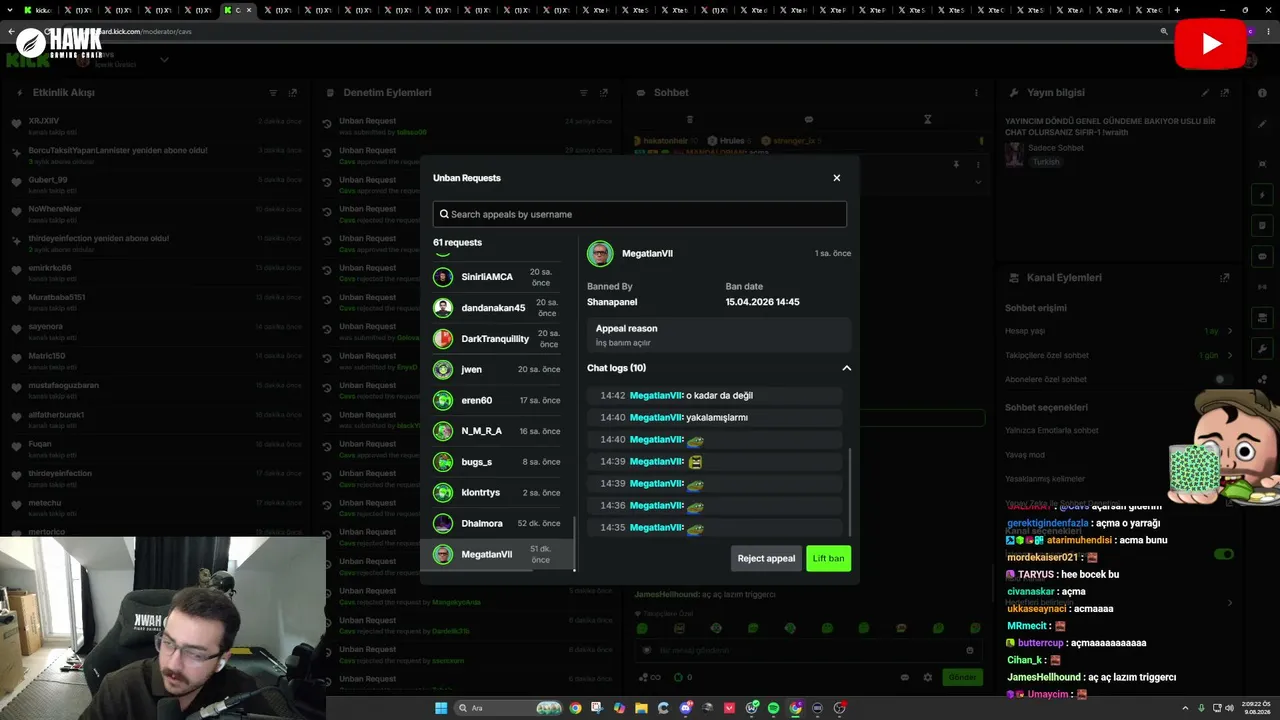
Task: Toggle Abonelere özel sohbet switch
Action: (1223, 380)
